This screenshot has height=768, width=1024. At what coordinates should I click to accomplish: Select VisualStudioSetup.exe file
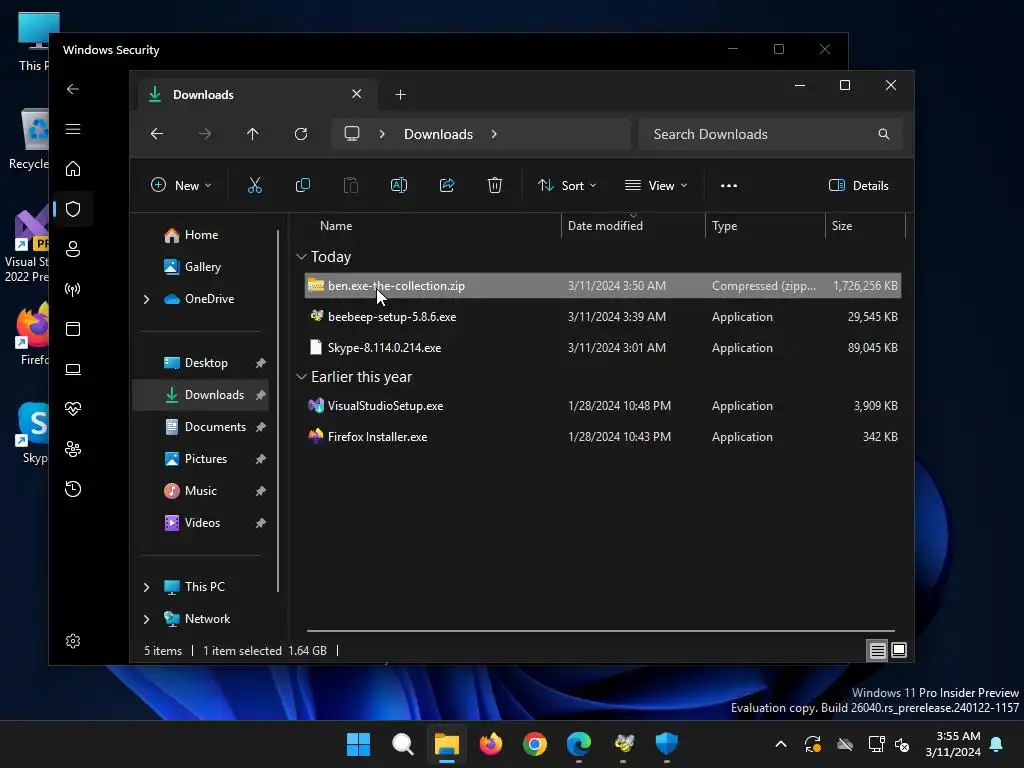pyautogui.click(x=602, y=406)
